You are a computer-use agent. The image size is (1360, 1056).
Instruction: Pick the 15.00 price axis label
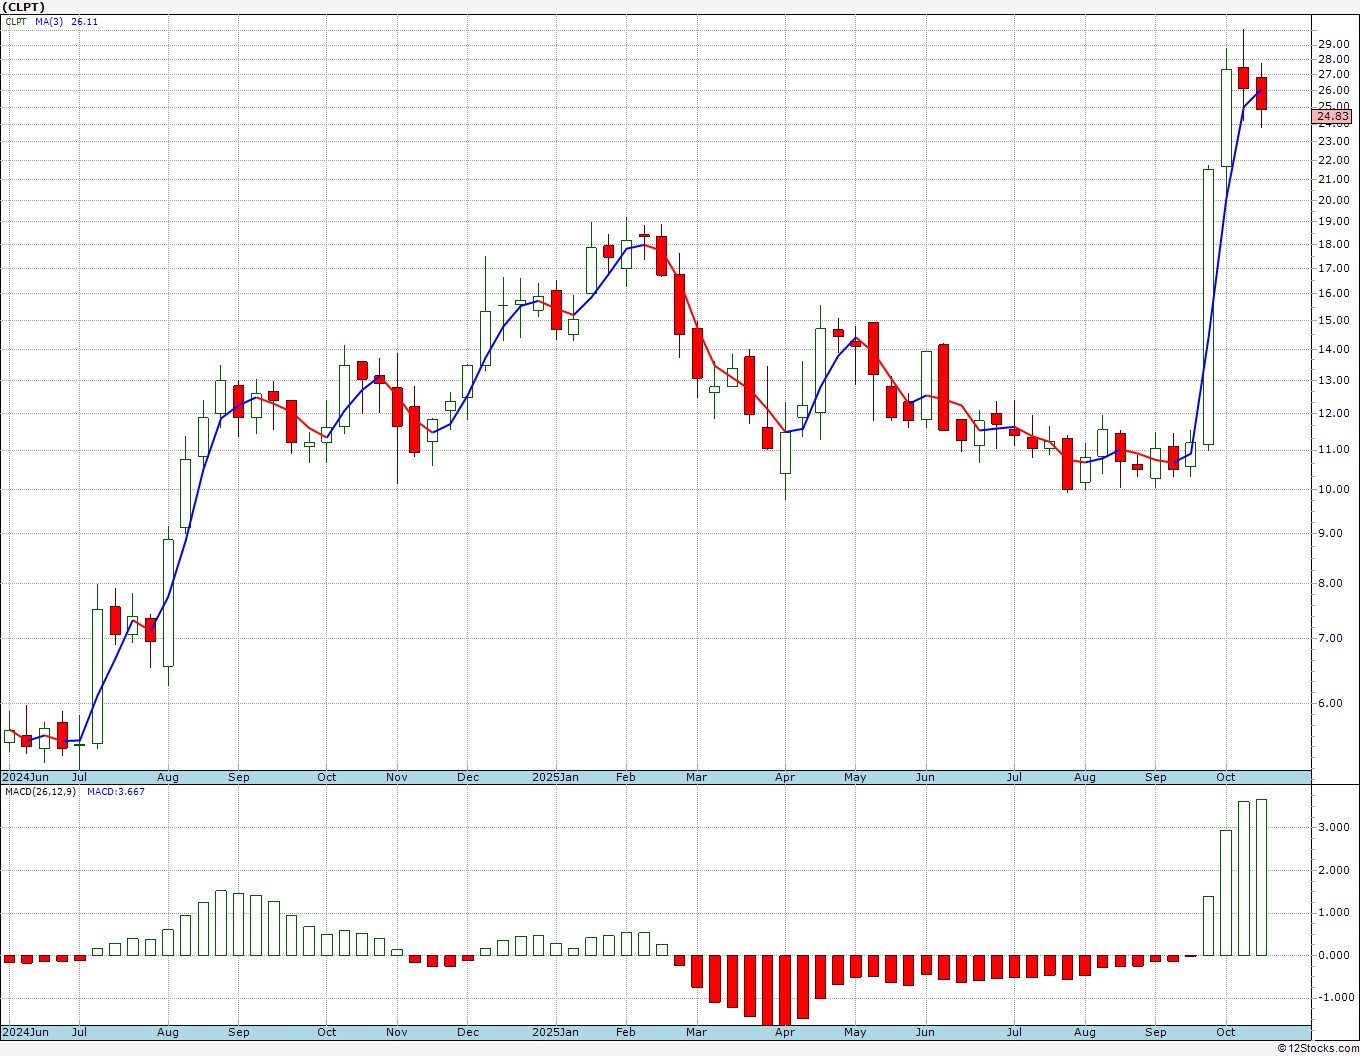tap(1333, 321)
